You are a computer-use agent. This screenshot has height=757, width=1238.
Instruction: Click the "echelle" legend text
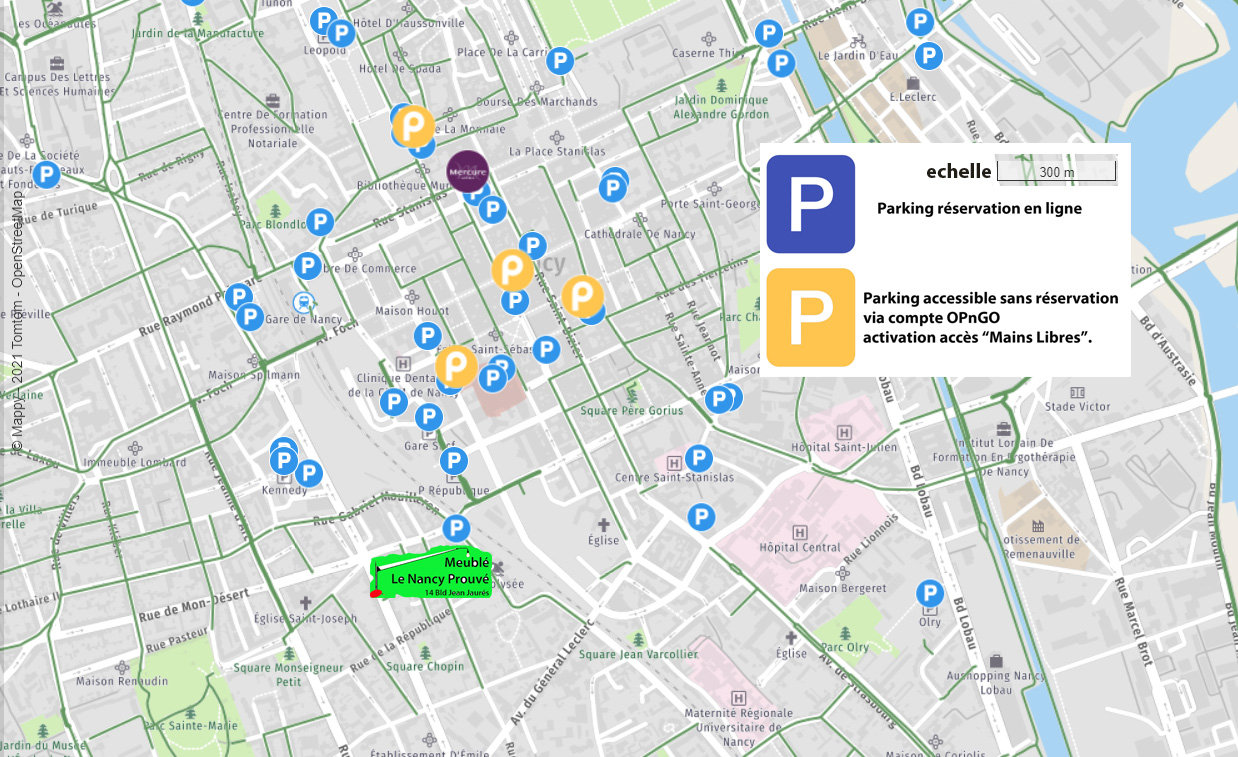coord(958,172)
